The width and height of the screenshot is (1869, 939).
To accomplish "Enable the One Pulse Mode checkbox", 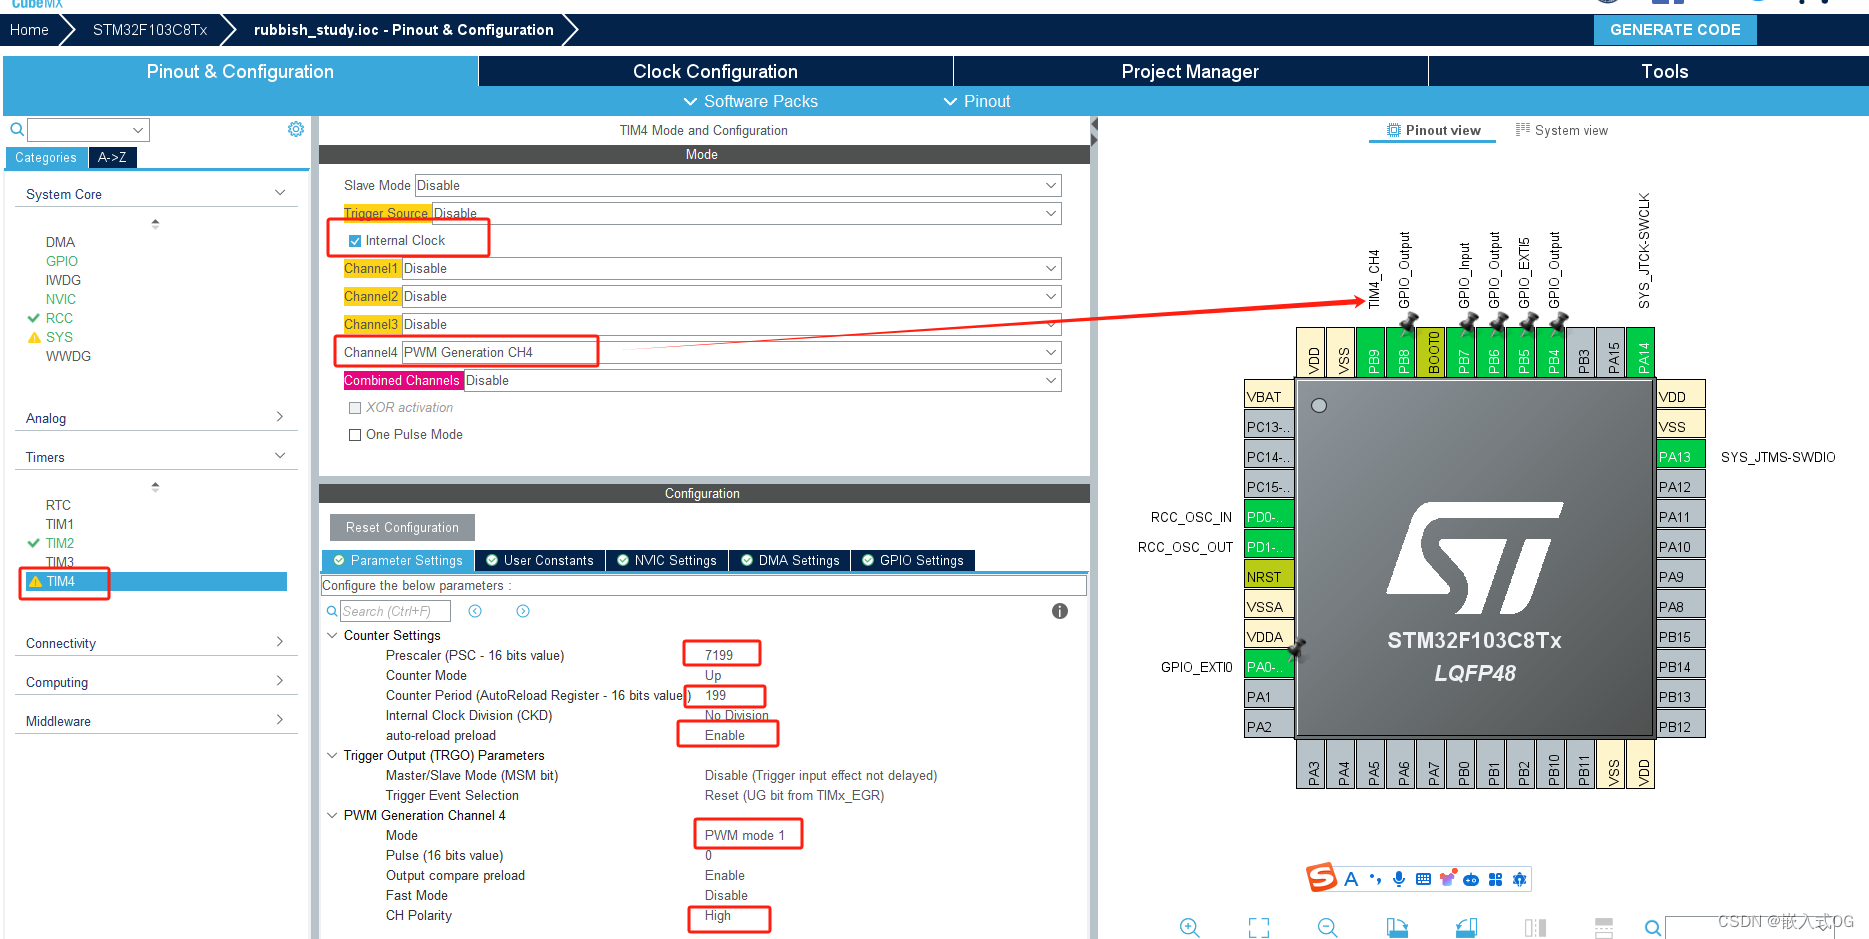I will 355,435.
